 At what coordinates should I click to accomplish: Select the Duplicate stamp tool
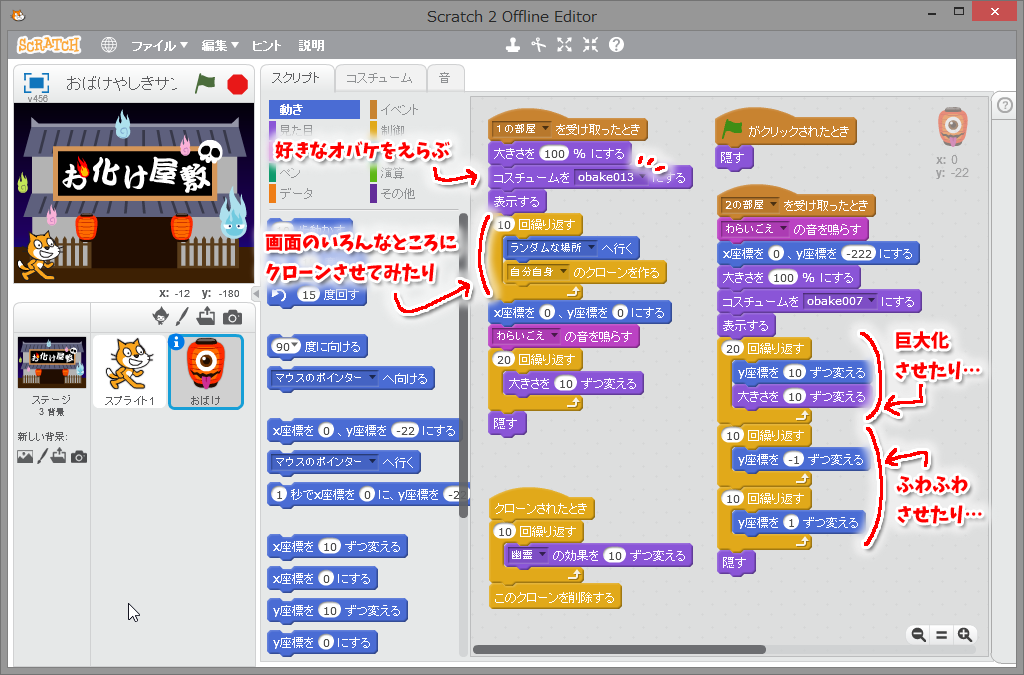point(513,44)
